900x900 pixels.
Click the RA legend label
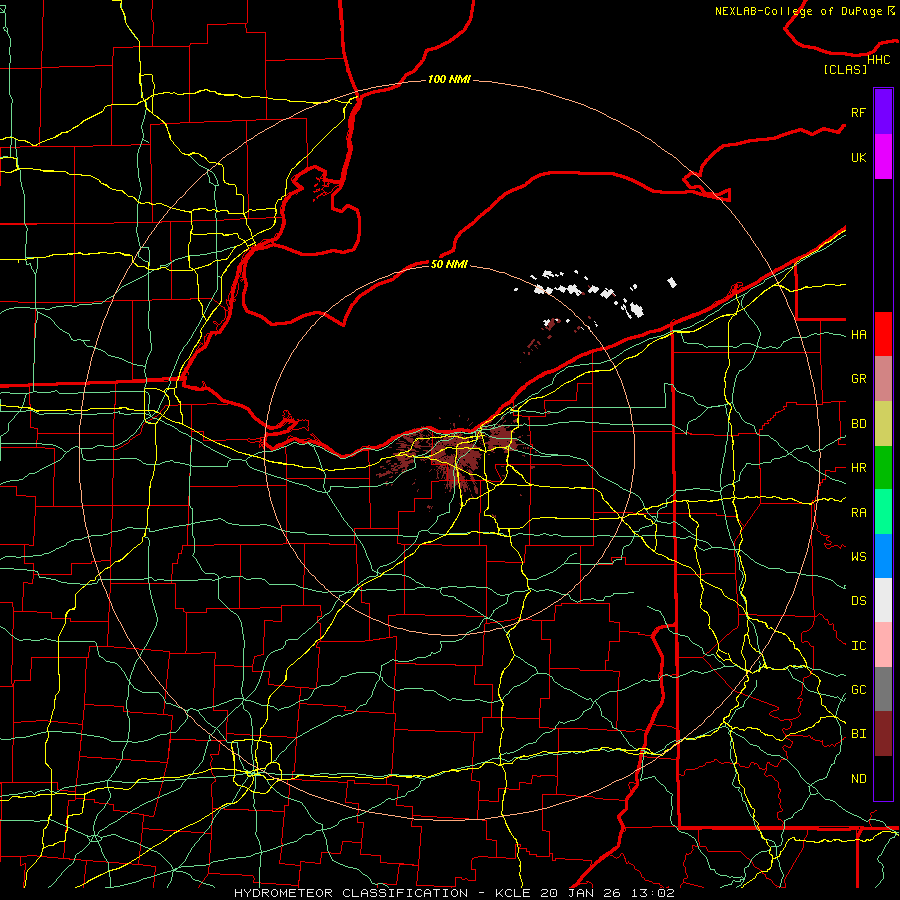coord(858,513)
